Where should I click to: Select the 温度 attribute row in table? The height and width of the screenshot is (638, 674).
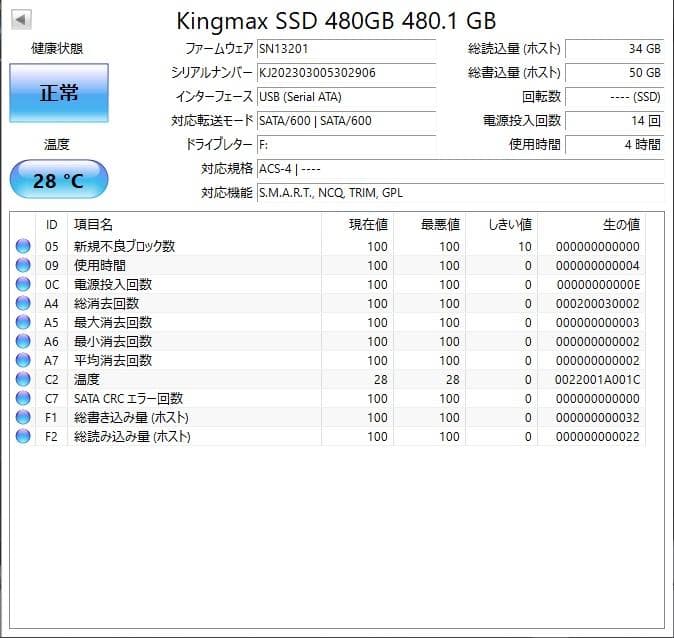coord(329,379)
